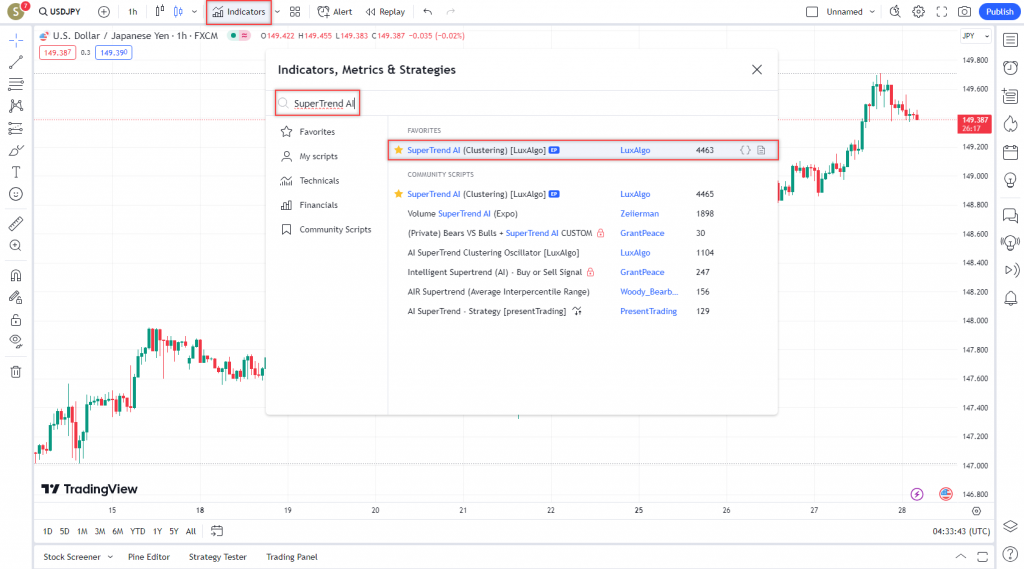Select the ruler measure tool
The image size is (1024, 569).
pos(16,223)
